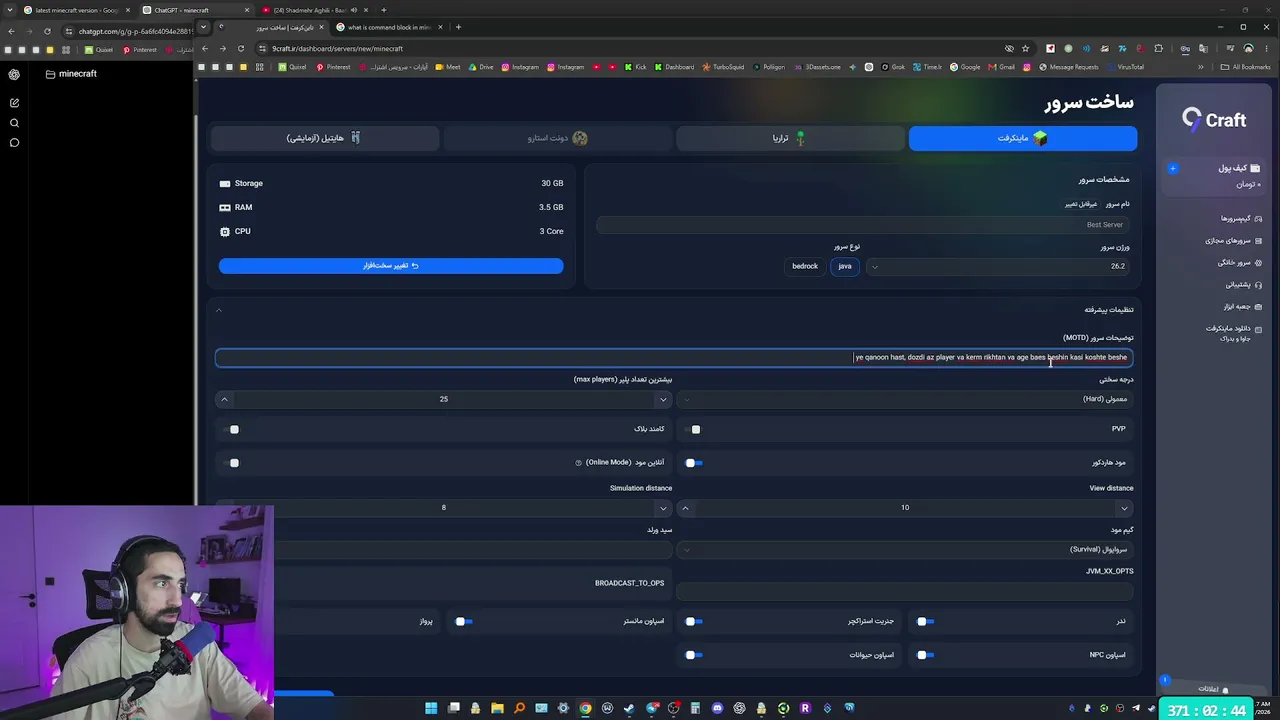Open the All Bookmarks folder

coord(1245,67)
